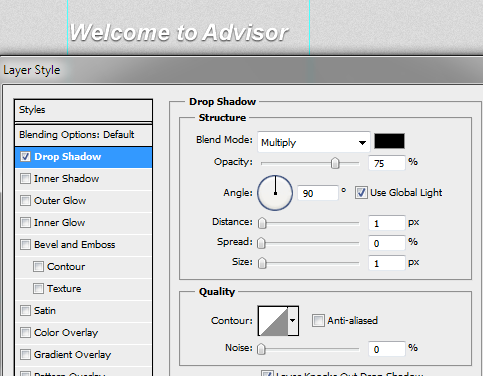Click the Distance value field
Image resolution: width=483 pixels, height=376 pixels.
click(387, 223)
